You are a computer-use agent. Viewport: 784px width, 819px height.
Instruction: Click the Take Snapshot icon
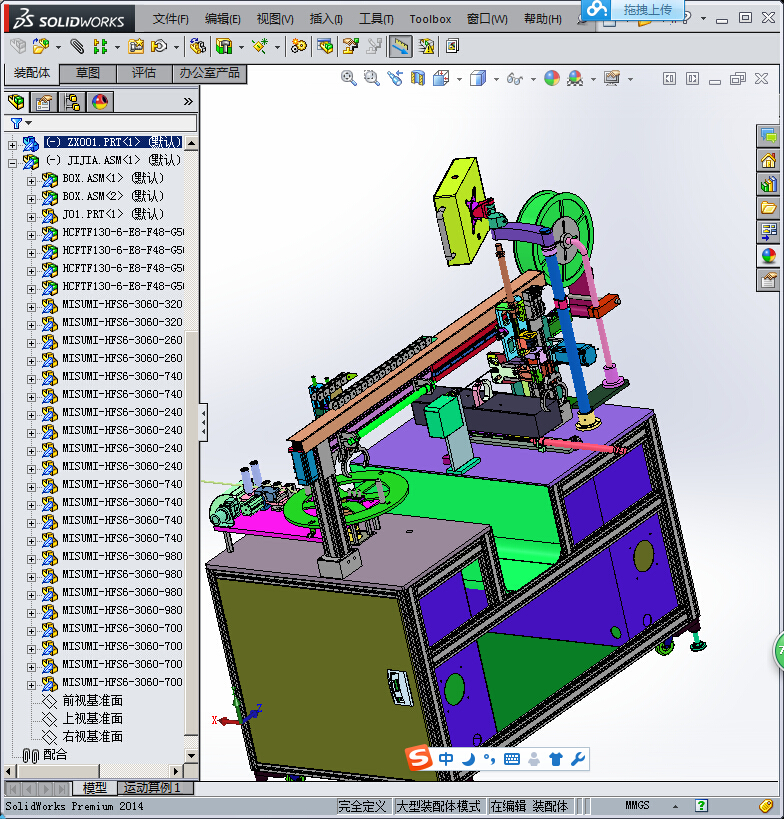[452, 46]
